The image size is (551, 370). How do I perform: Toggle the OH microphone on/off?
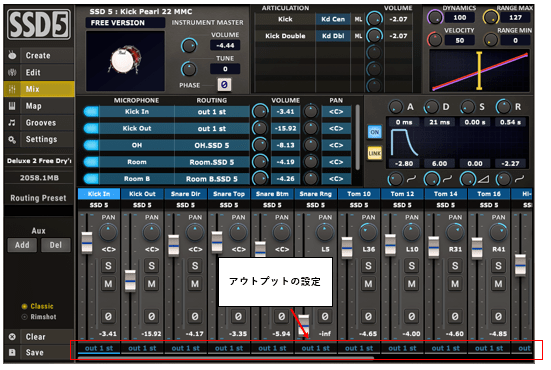point(91,145)
